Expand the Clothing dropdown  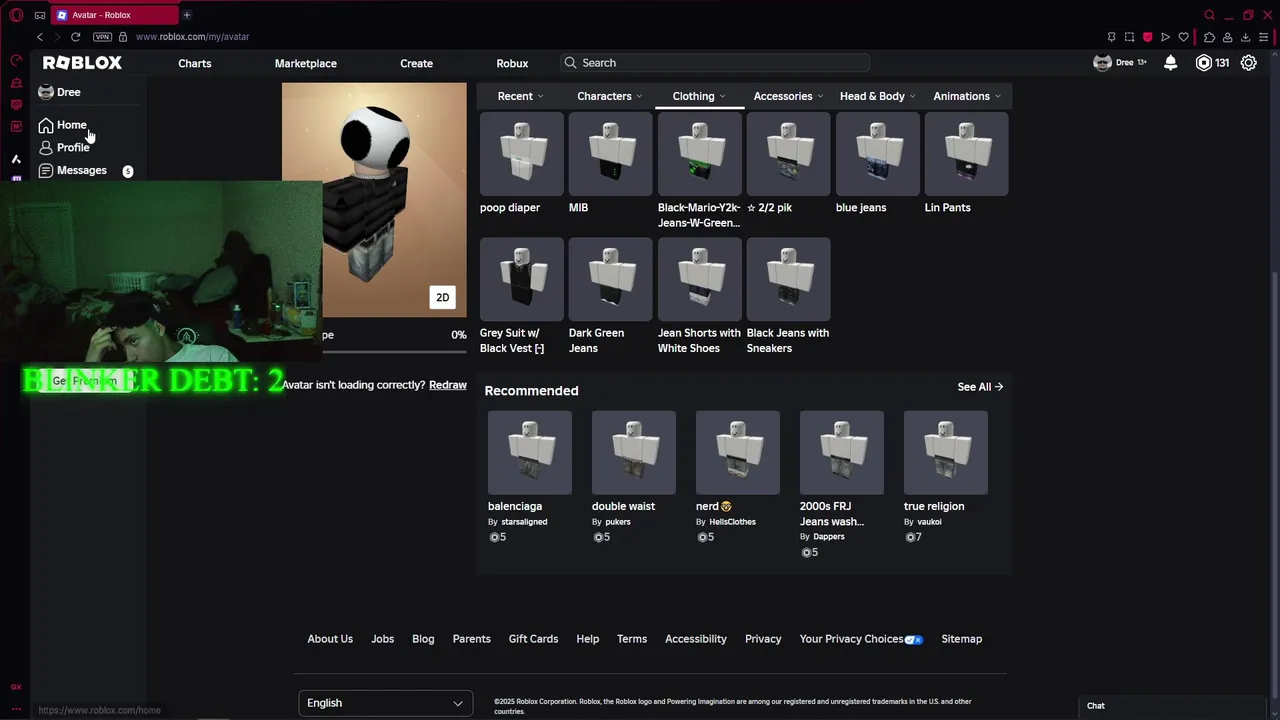click(x=699, y=96)
